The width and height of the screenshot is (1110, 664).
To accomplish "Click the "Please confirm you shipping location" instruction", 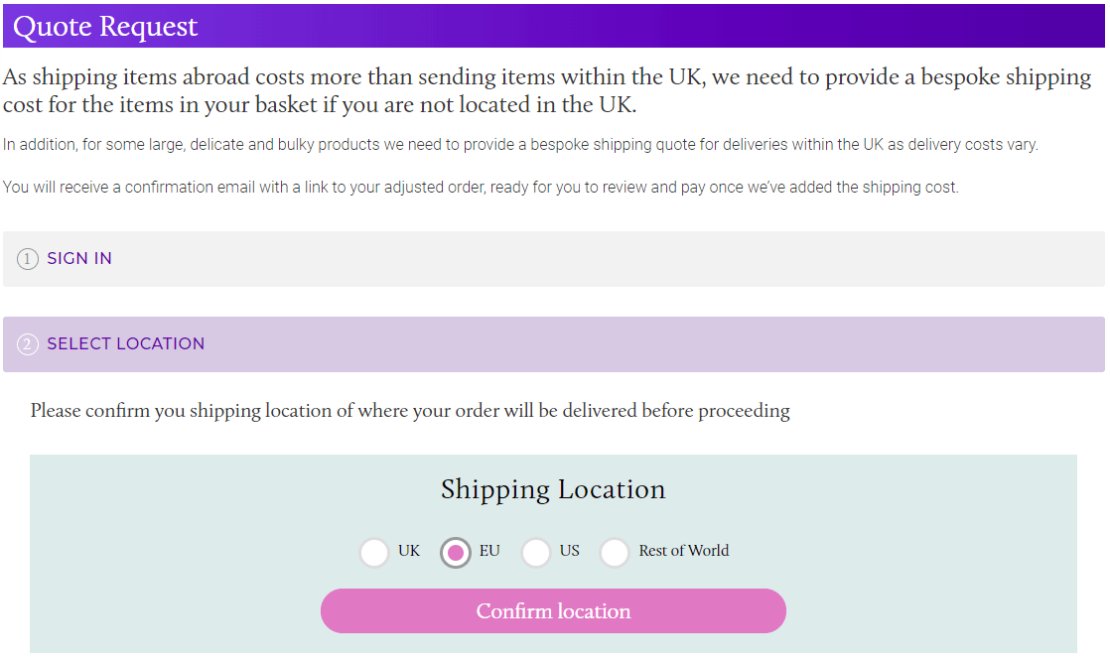I will pyautogui.click(x=410, y=411).
